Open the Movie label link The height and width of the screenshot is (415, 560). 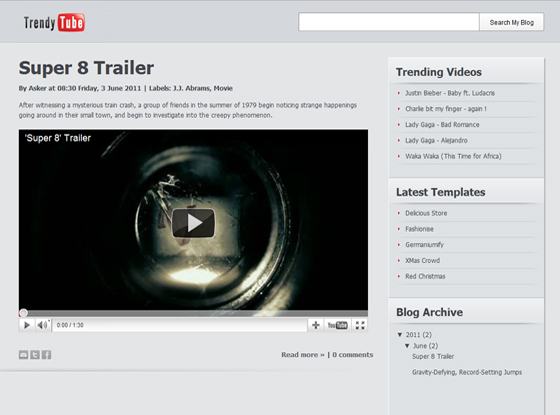point(223,88)
